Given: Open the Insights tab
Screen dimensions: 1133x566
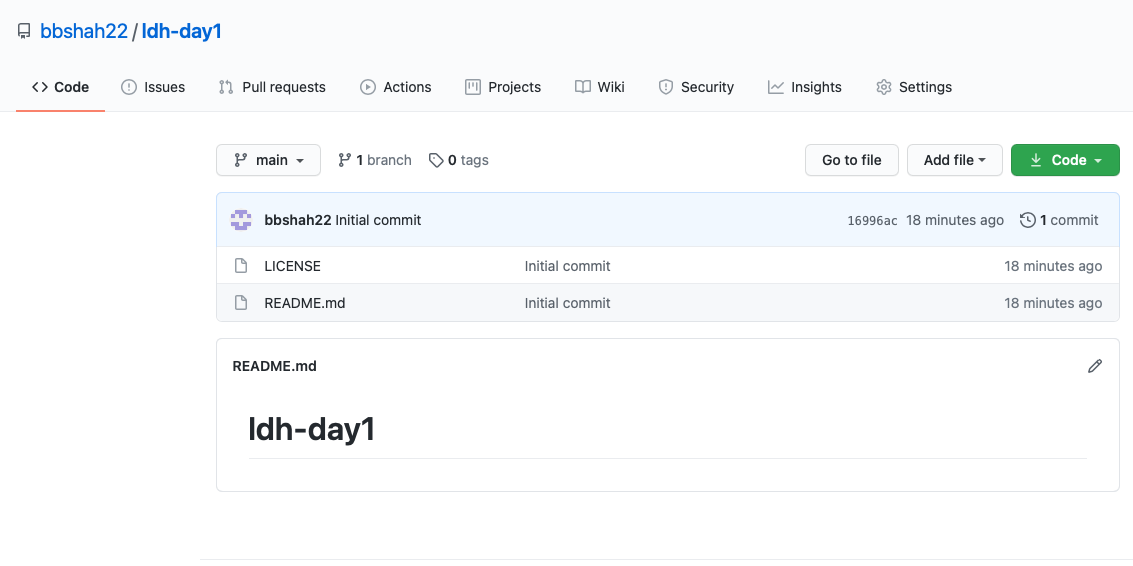Looking at the screenshot, I should (804, 87).
